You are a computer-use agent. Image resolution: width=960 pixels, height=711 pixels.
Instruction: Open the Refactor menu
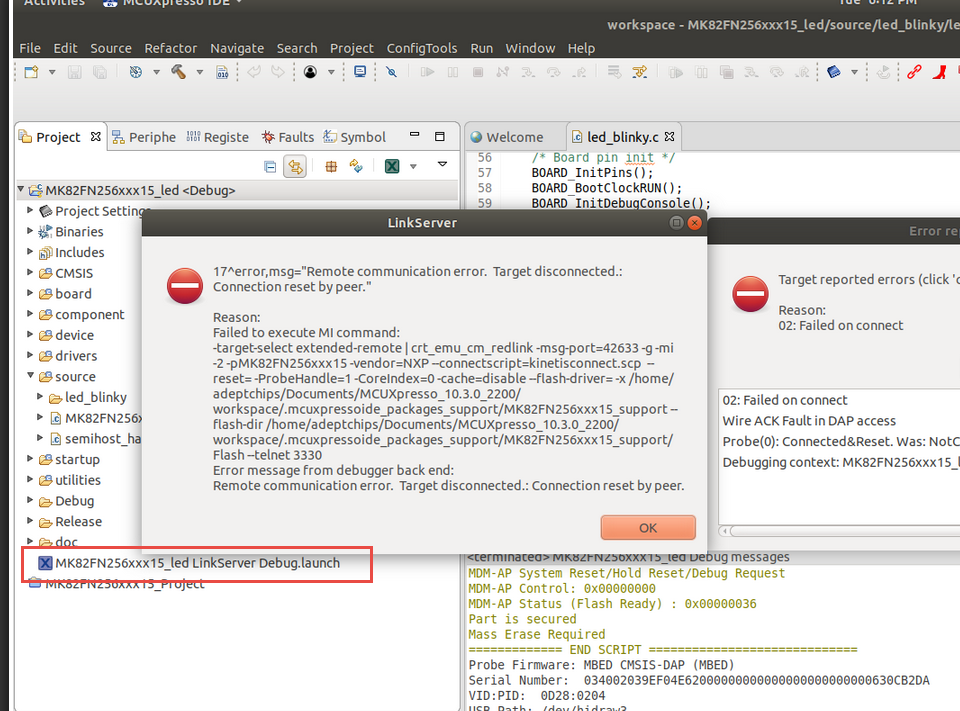pyautogui.click(x=171, y=48)
